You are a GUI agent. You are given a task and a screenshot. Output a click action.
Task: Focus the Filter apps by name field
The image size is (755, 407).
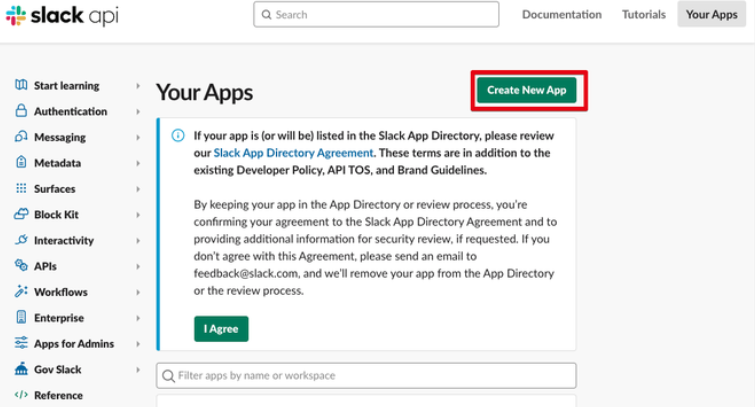(366, 376)
